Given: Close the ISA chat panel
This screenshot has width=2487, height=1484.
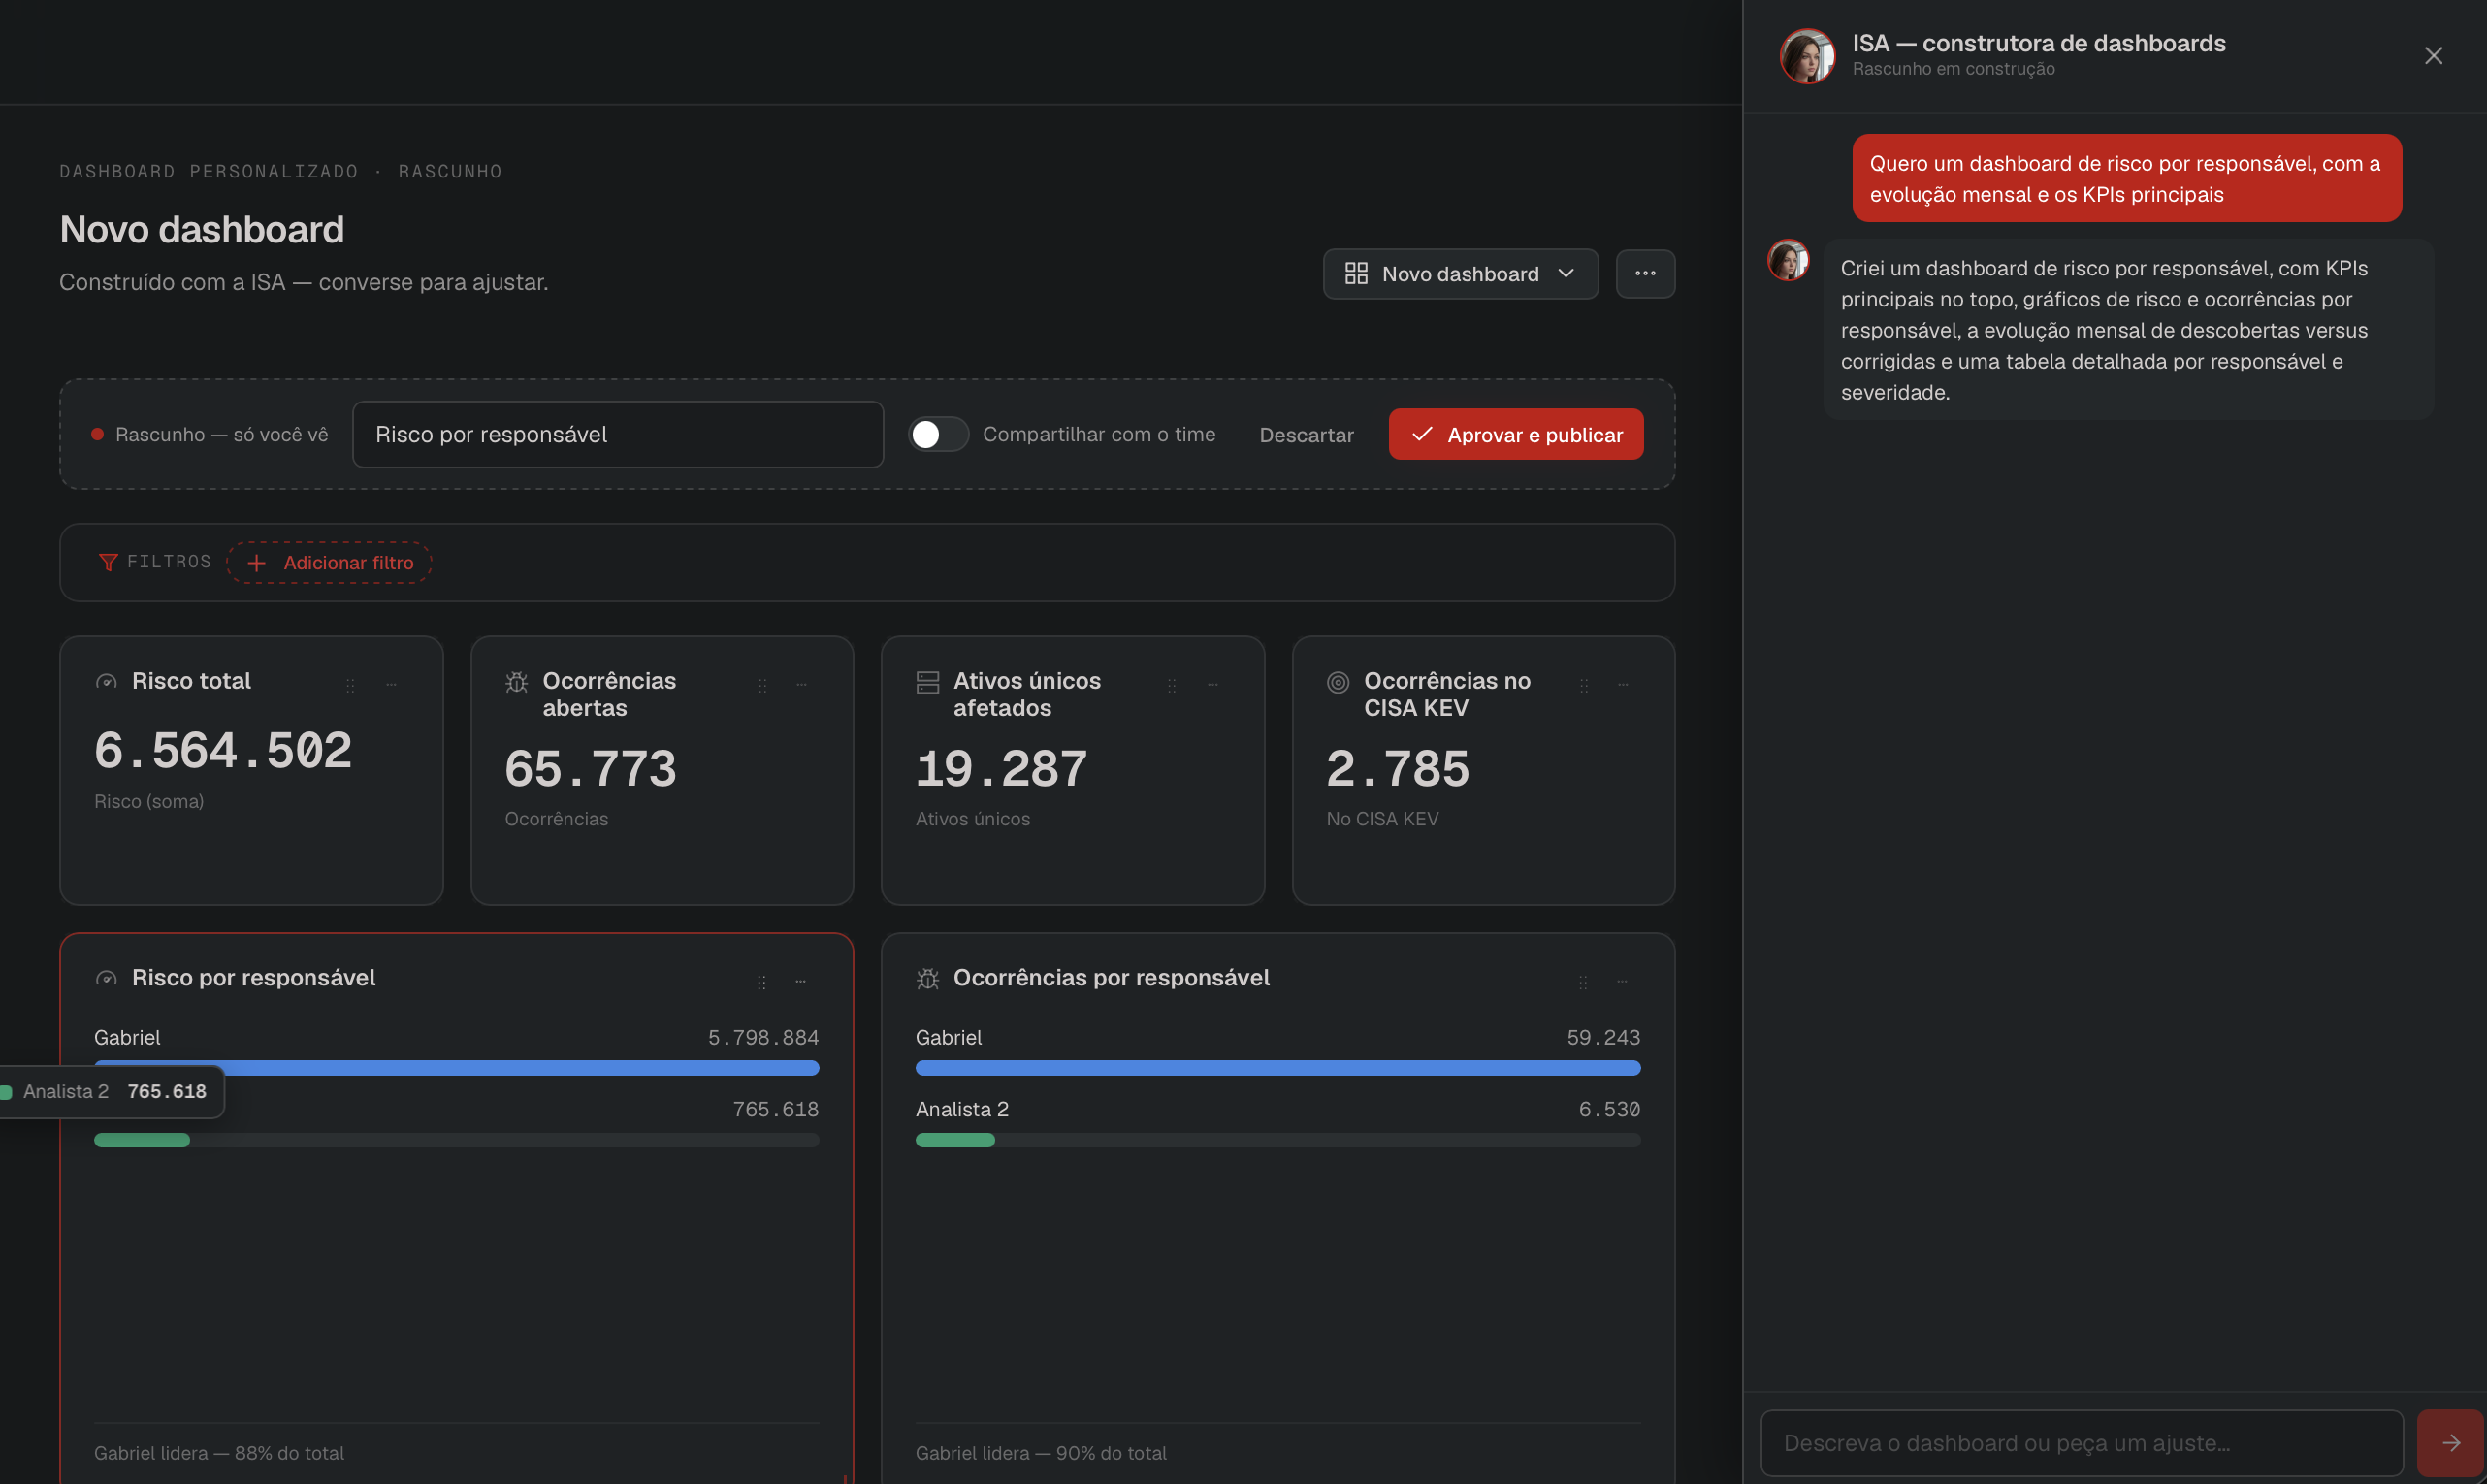Looking at the screenshot, I should click(x=2433, y=56).
